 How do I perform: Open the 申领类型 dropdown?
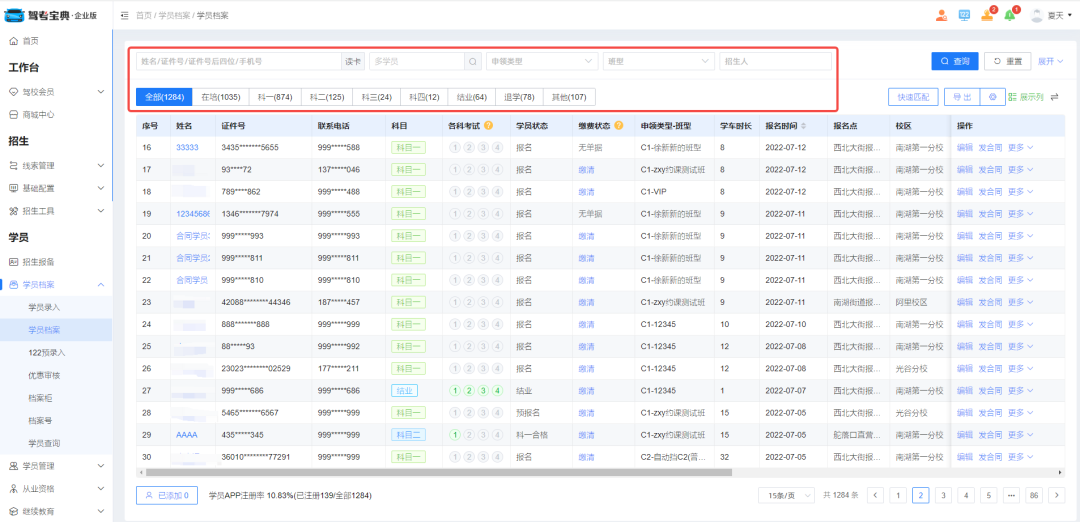pos(542,61)
